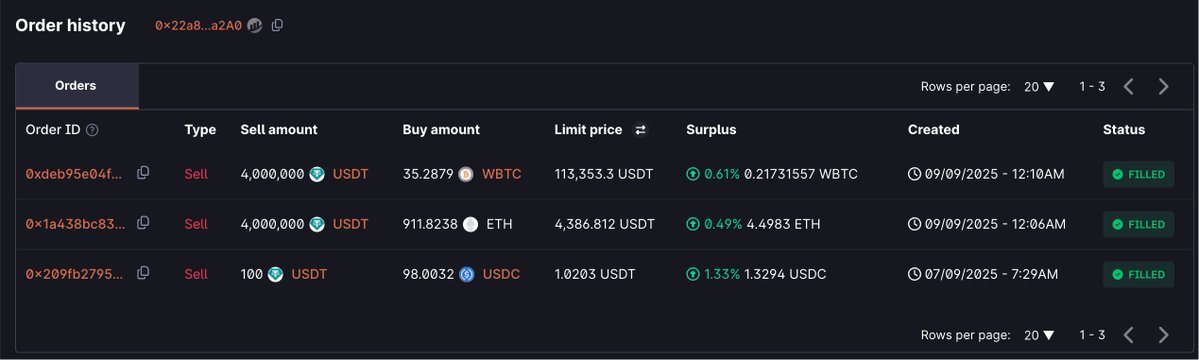Click WBTC token link in buy amount

tap(502, 174)
